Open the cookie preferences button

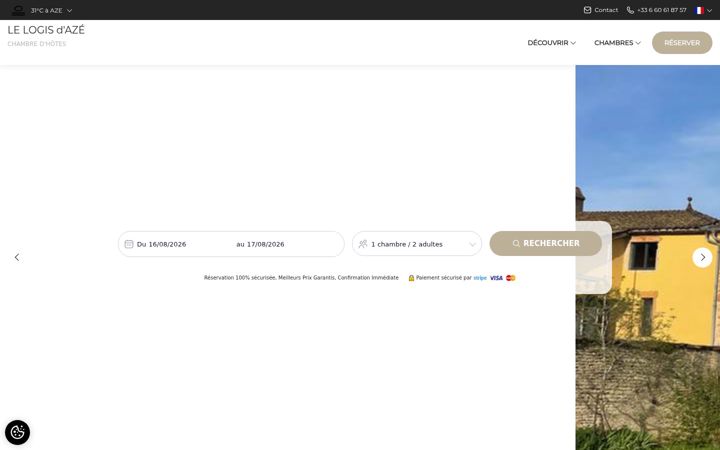[x=17, y=432]
